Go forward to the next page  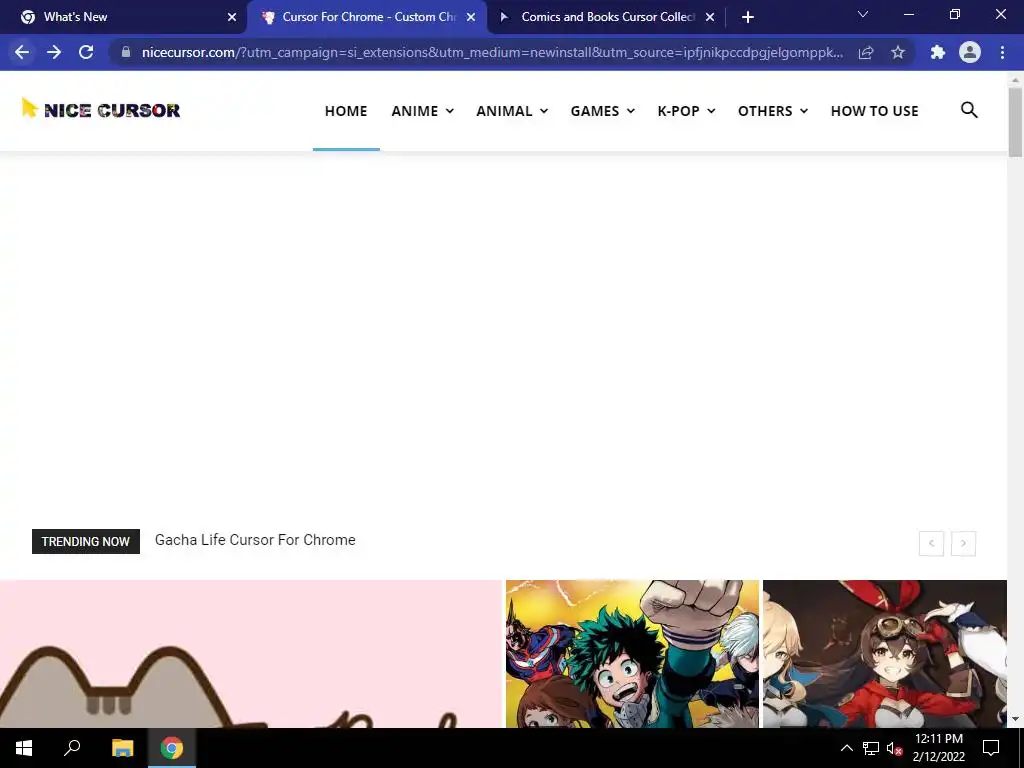point(54,52)
